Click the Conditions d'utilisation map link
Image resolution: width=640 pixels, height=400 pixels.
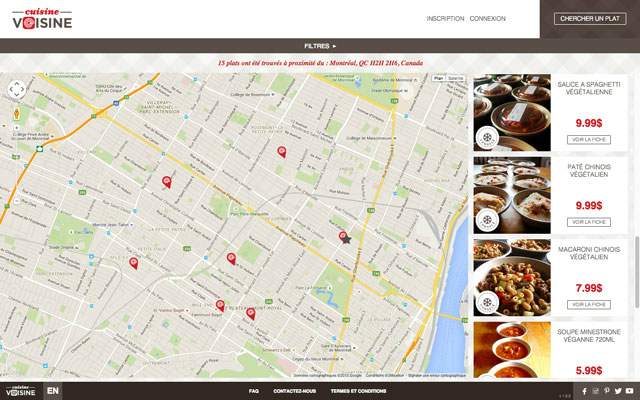click(x=384, y=376)
